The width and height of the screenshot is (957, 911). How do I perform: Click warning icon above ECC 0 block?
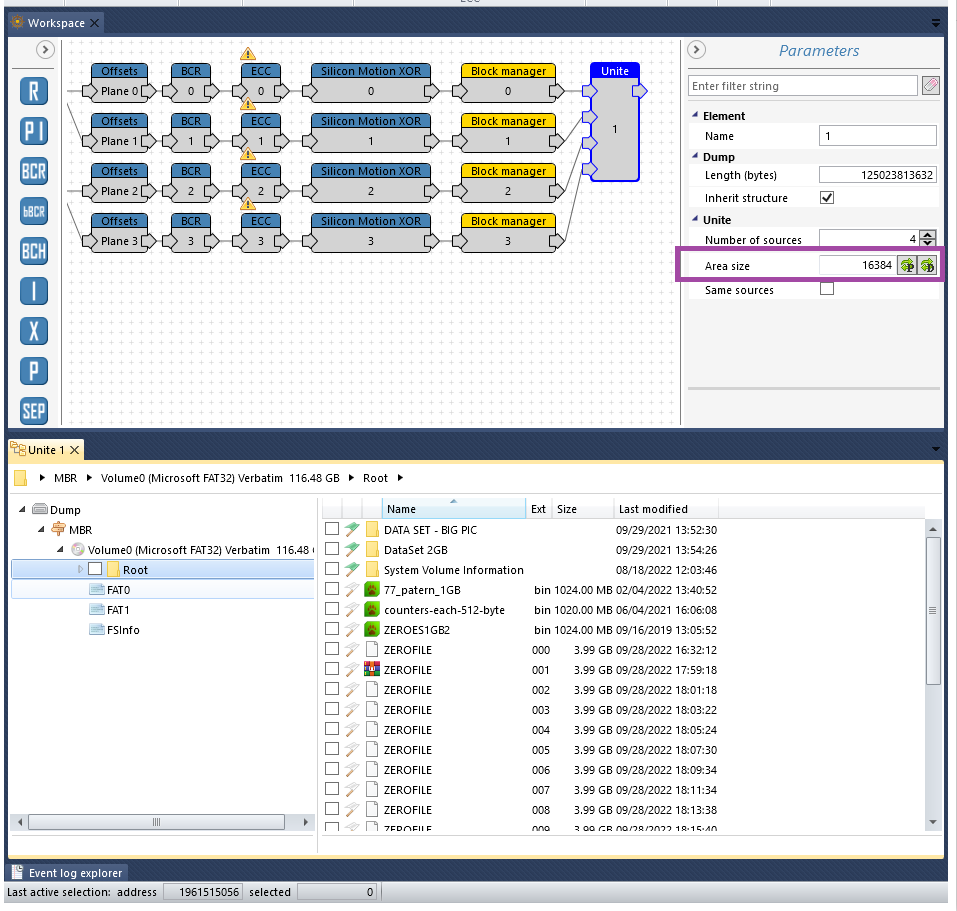click(248, 54)
